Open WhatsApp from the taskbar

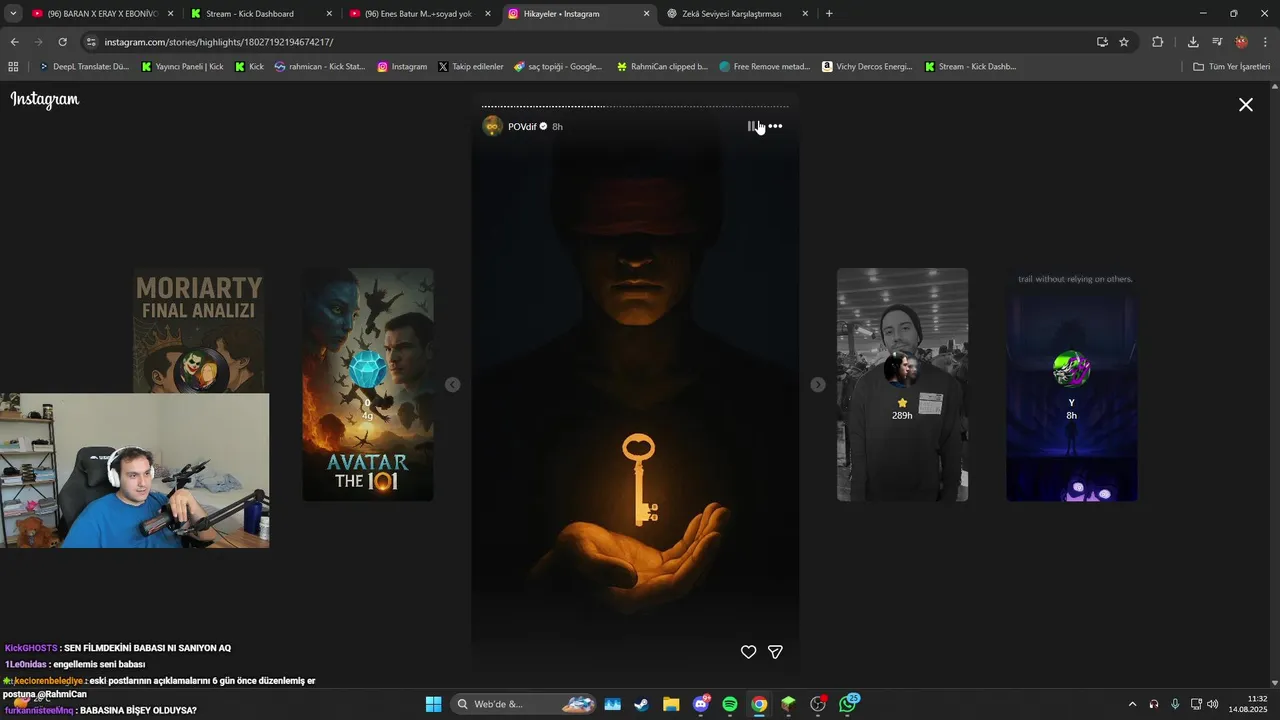point(848,704)
